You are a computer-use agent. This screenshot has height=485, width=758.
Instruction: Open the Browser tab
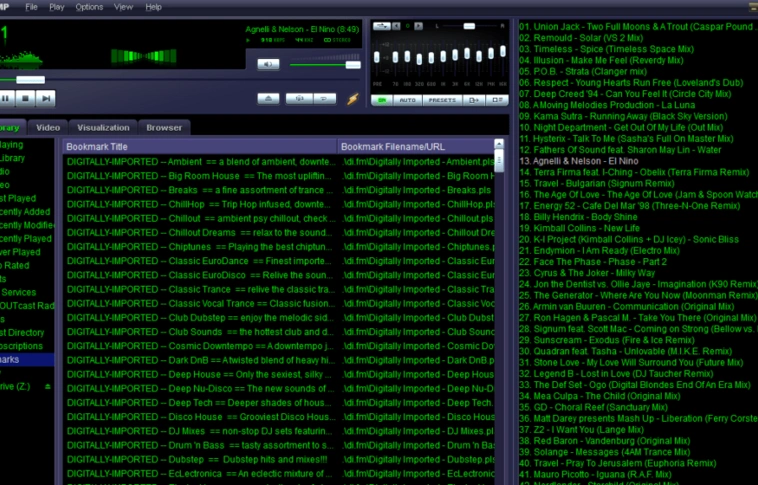tap(164, 128)
